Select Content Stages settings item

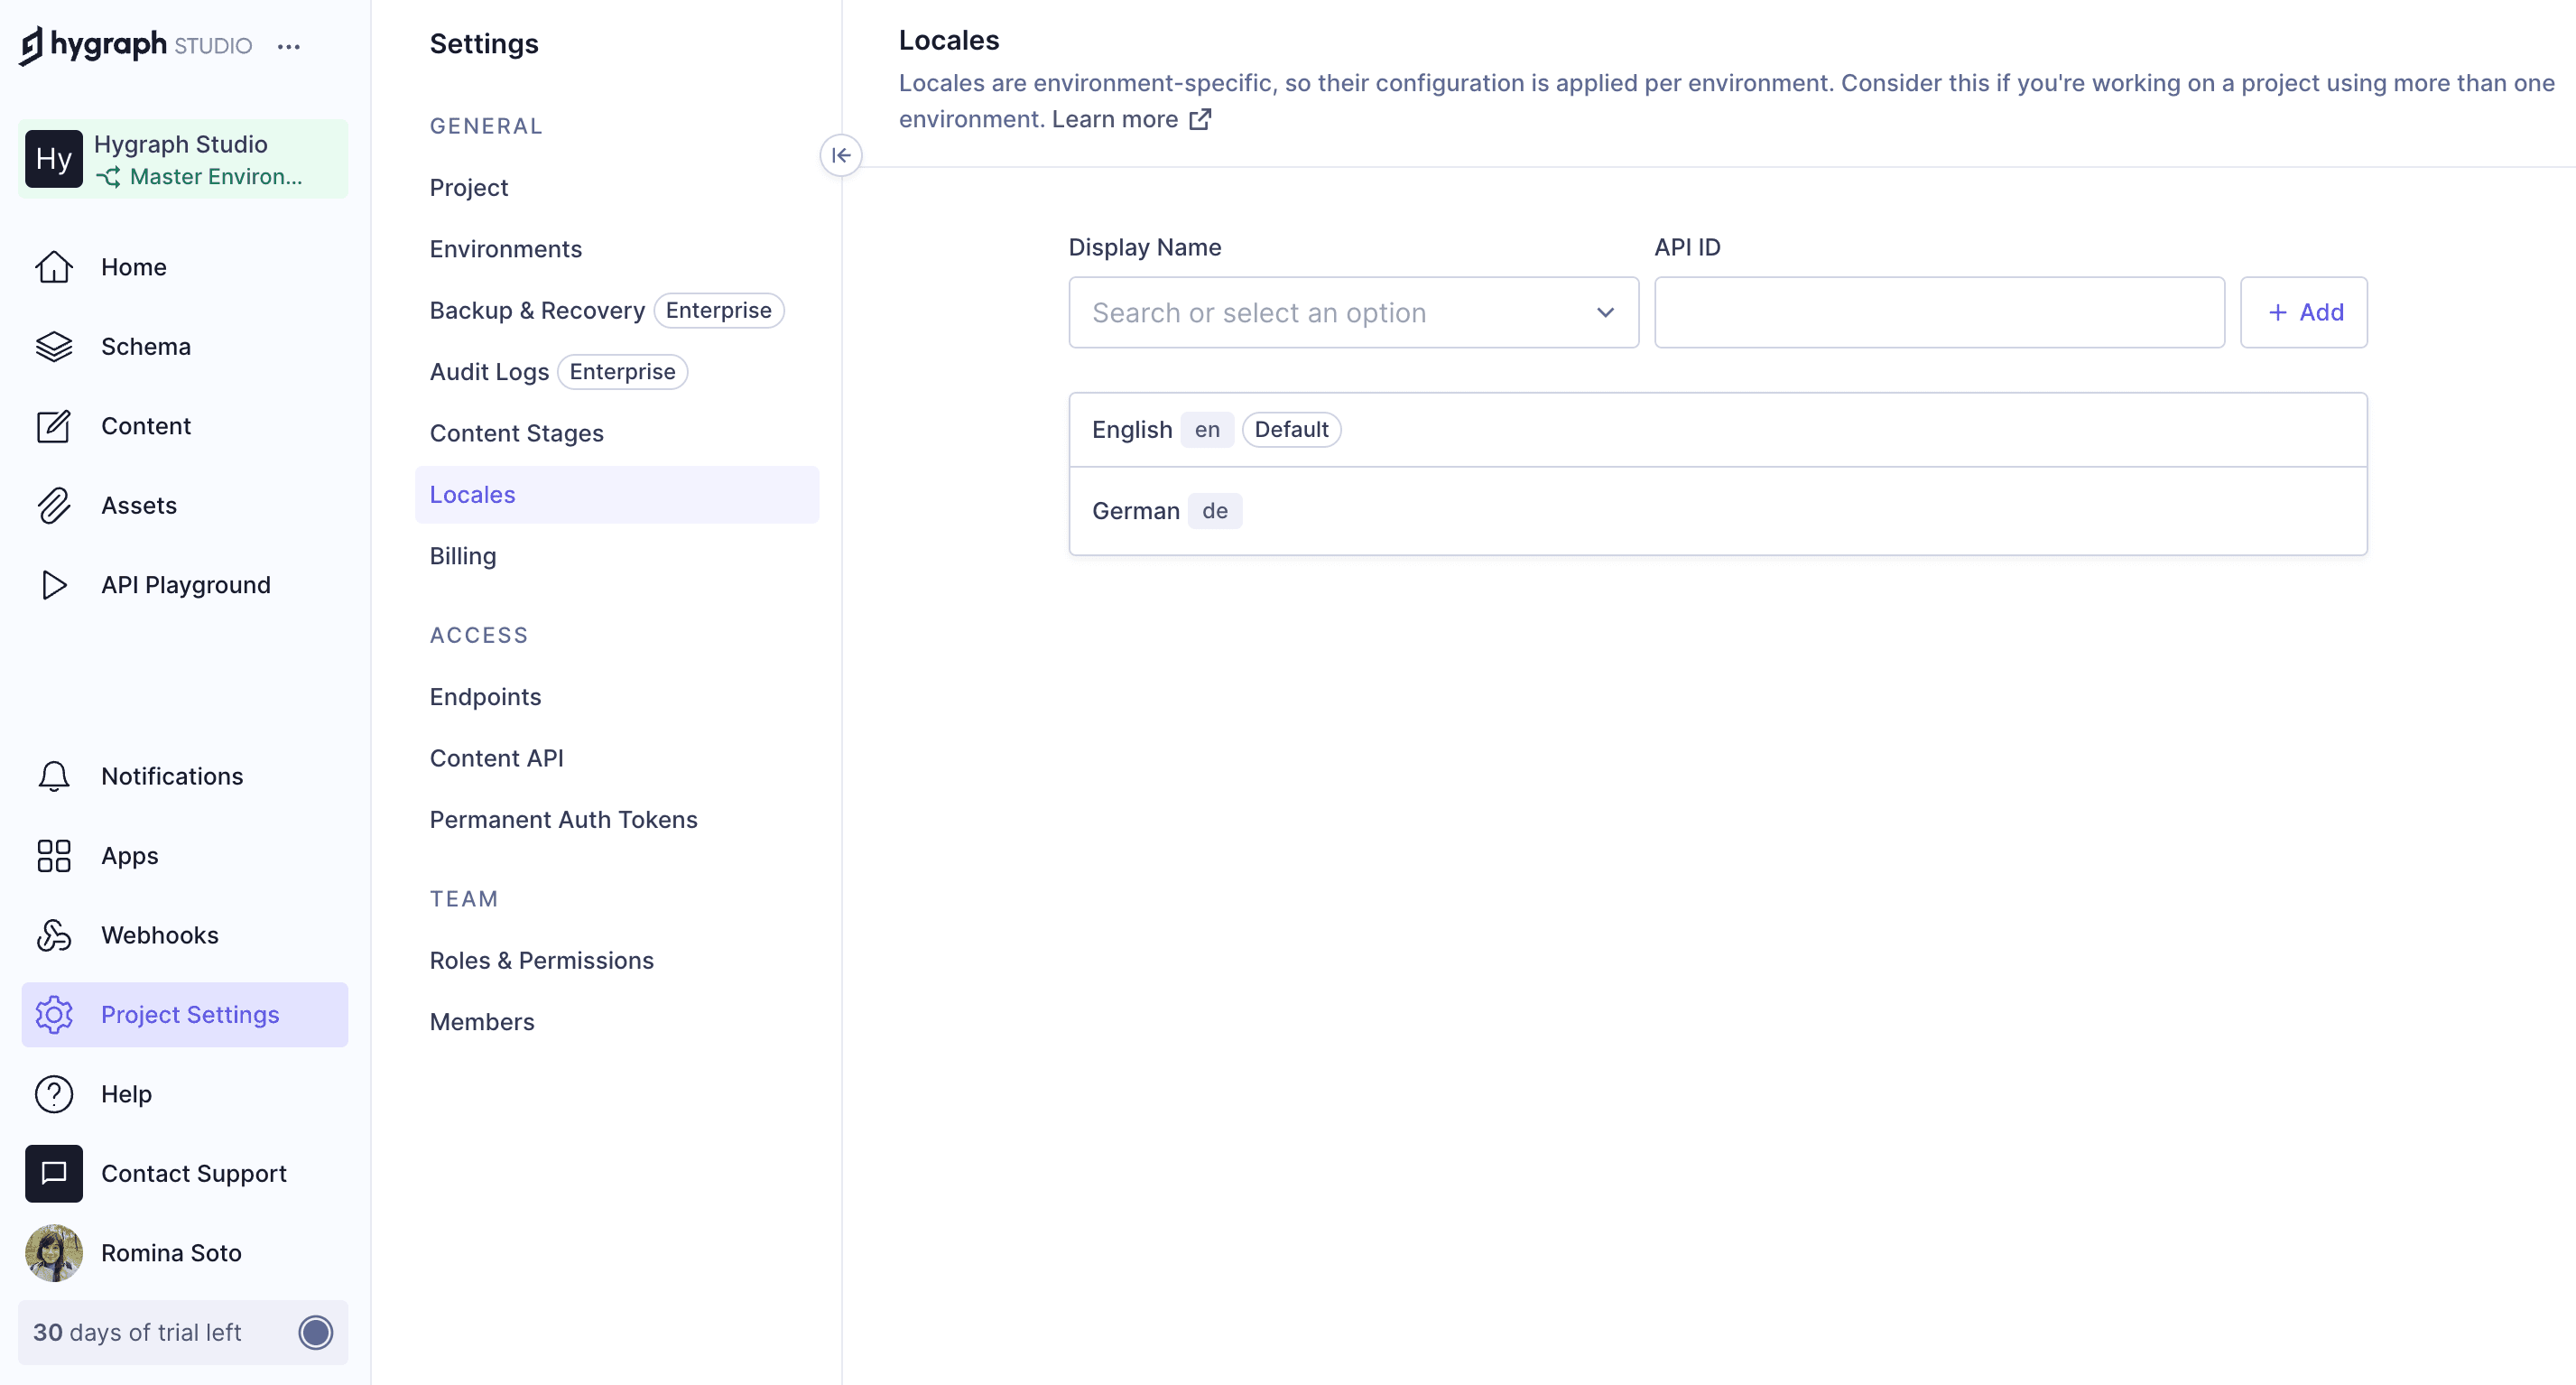point(517,433)
